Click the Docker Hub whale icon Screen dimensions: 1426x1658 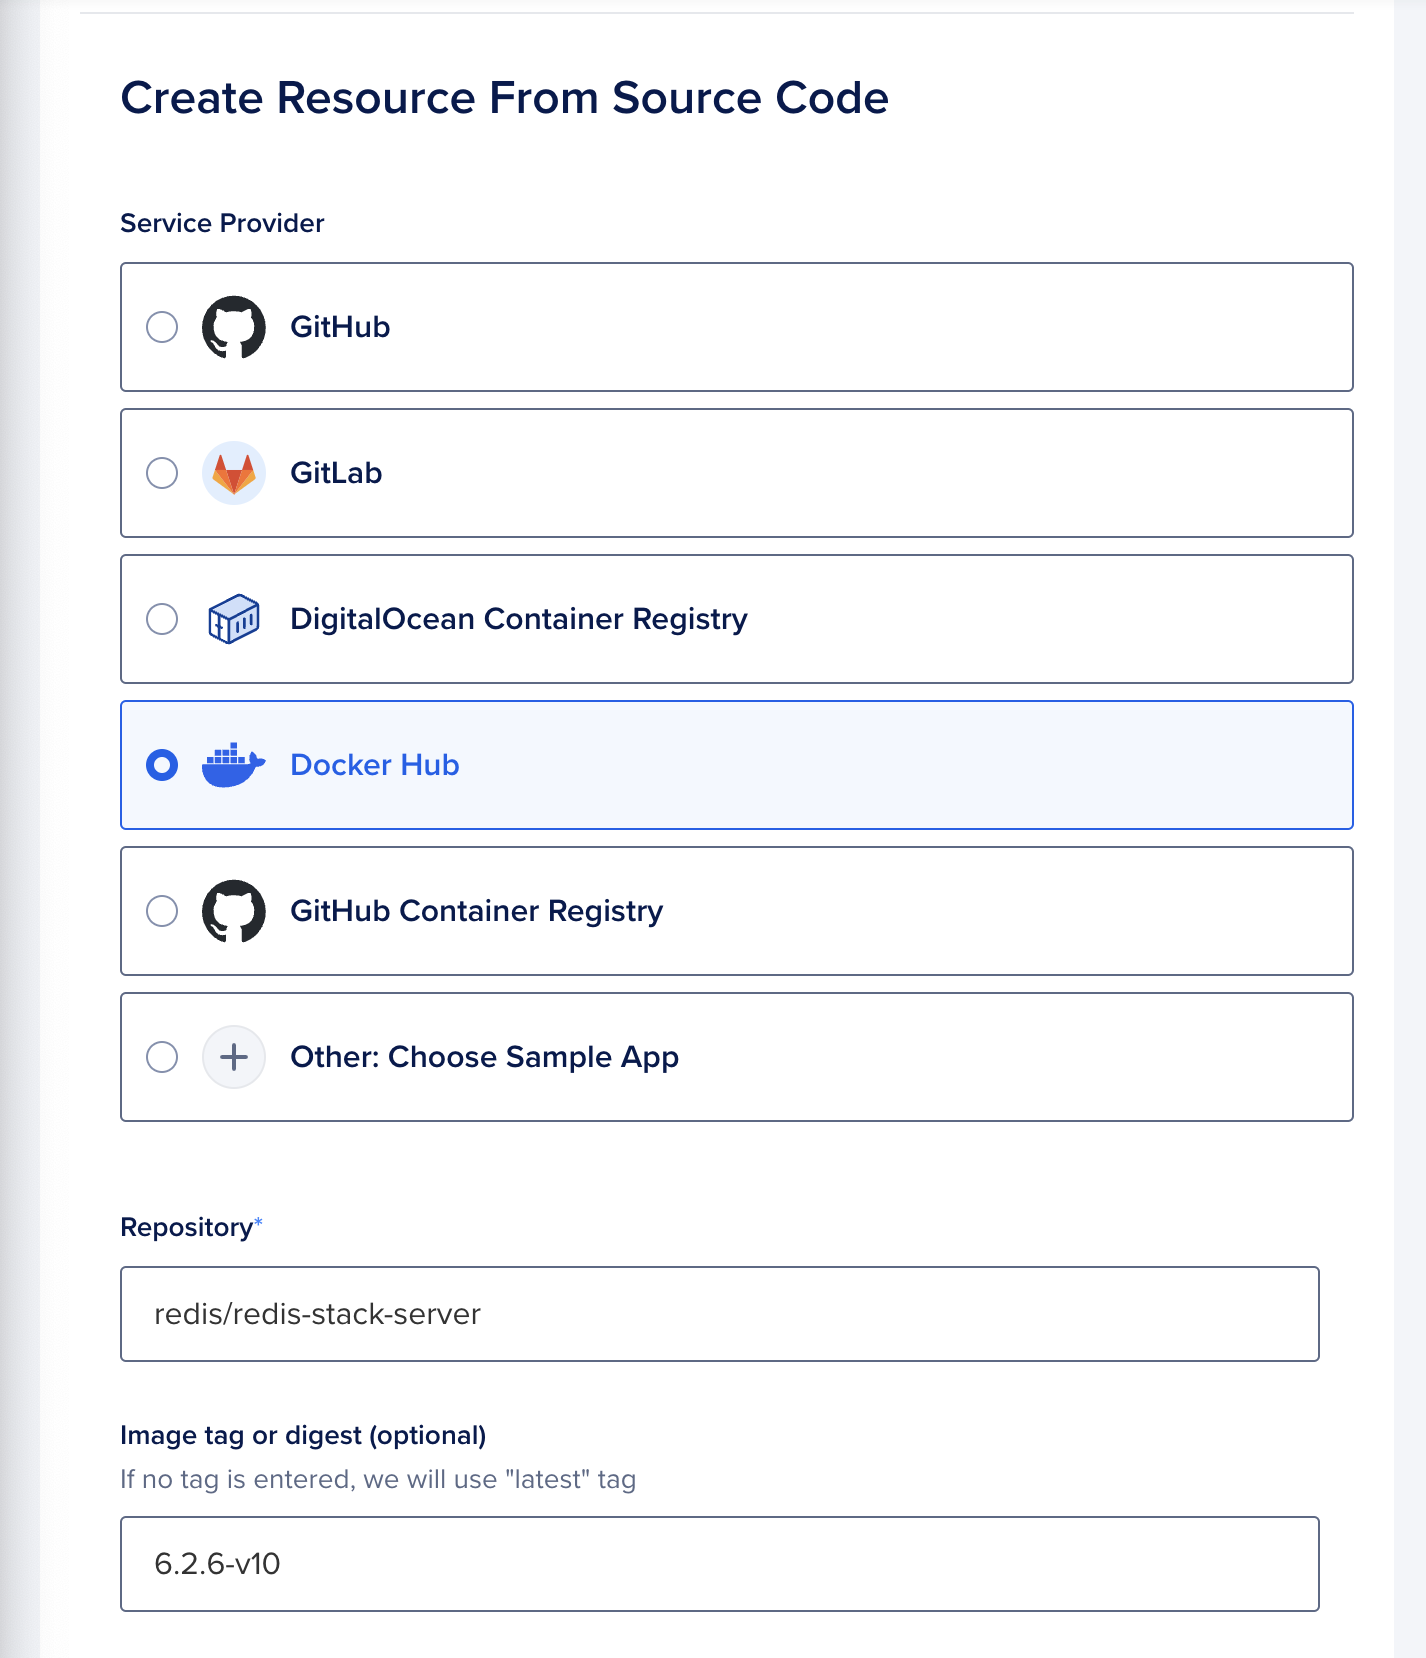click(x=233, y=765)
